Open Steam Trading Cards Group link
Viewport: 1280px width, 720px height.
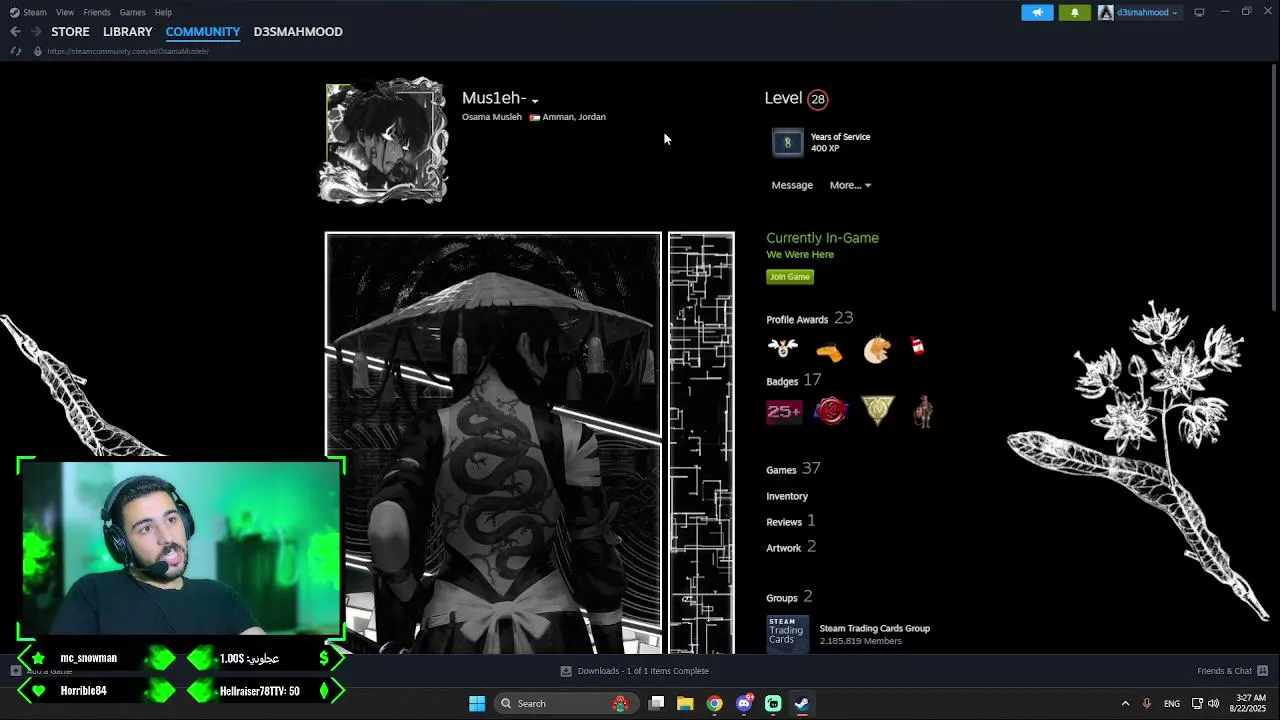(874, 628)
